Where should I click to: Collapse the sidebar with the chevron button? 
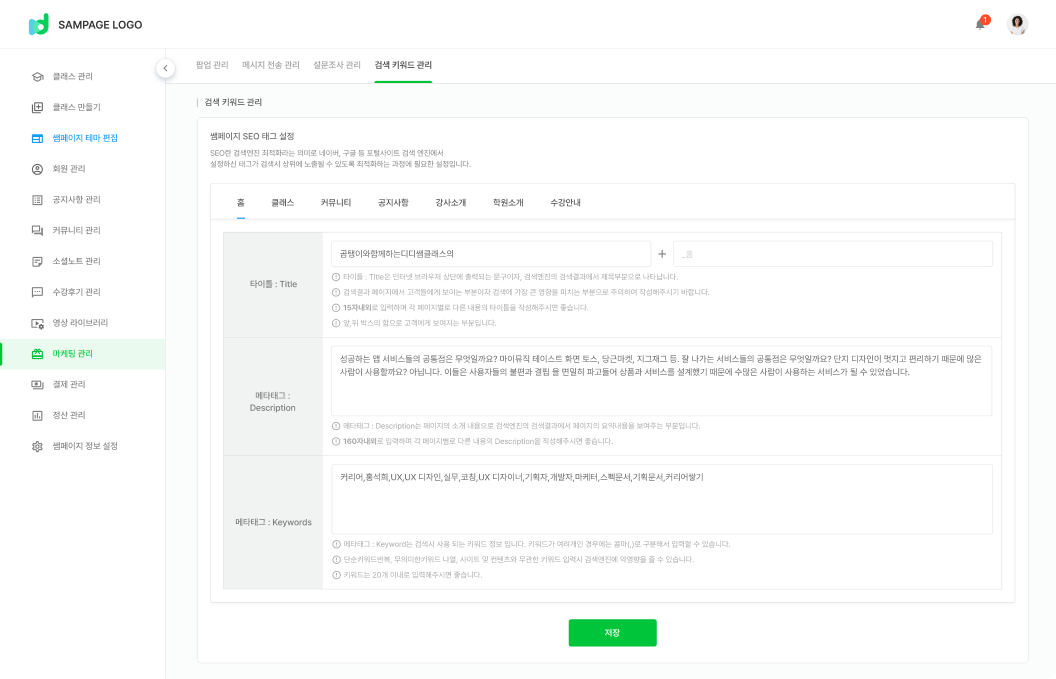(166, 68)
